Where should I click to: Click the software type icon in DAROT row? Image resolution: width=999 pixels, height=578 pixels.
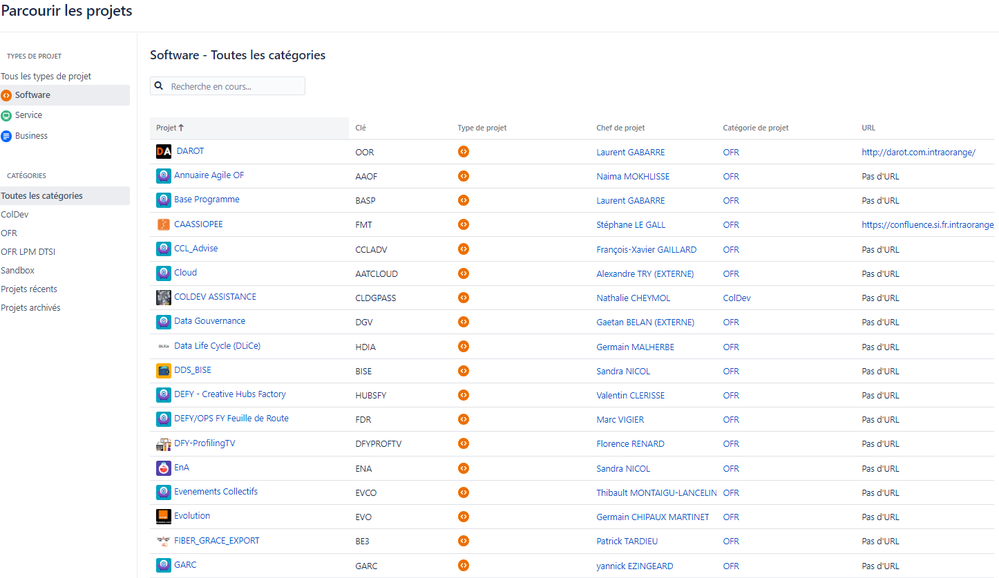(x=463, y=152)
